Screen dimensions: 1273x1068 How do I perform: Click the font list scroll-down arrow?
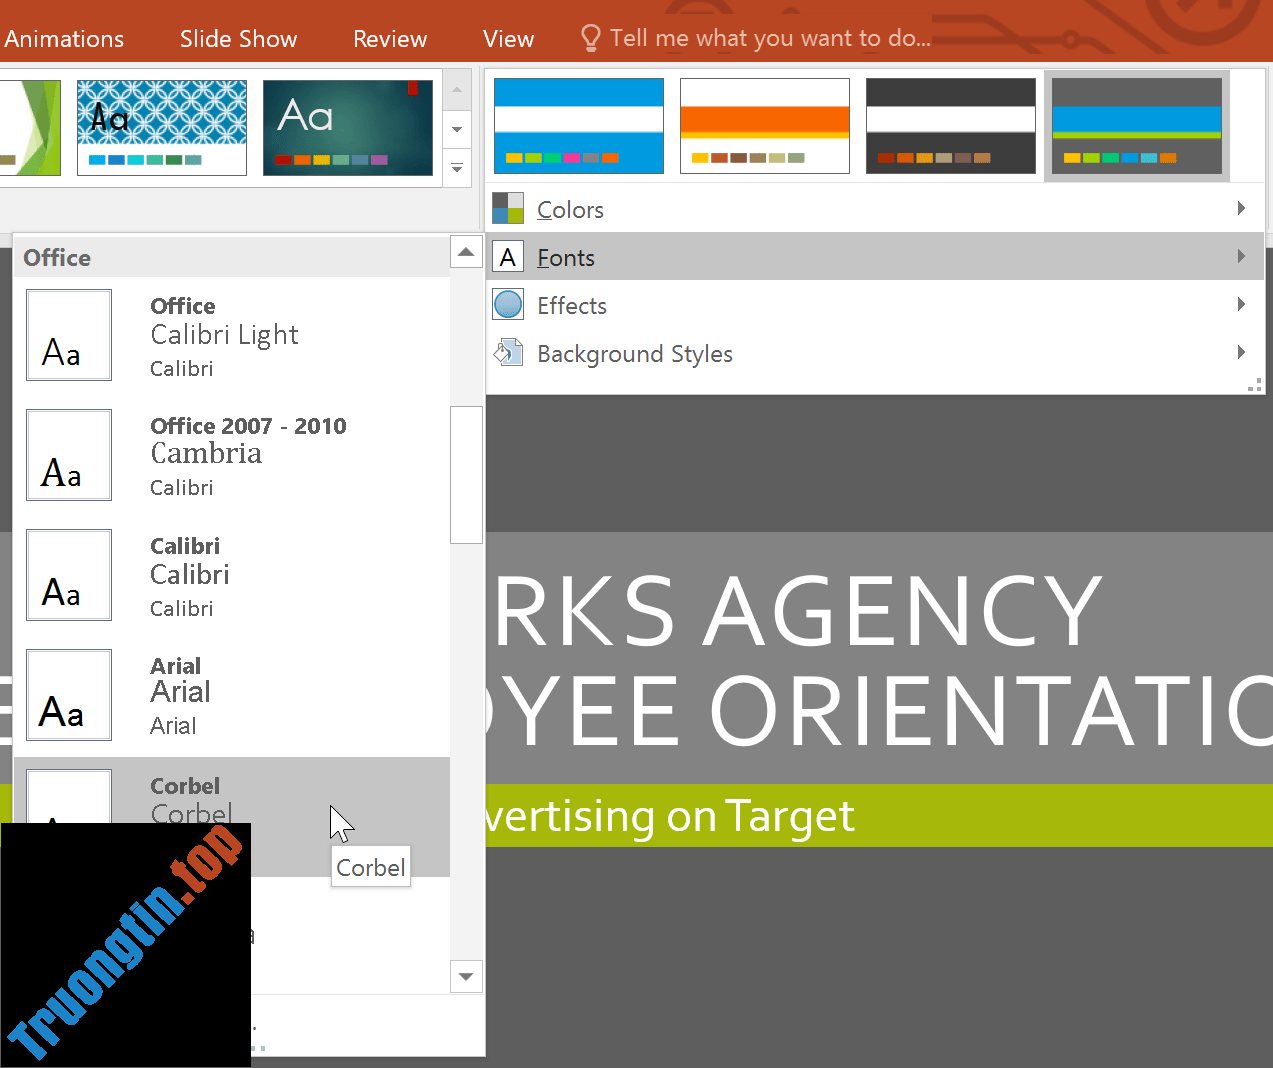coord(466,977)
